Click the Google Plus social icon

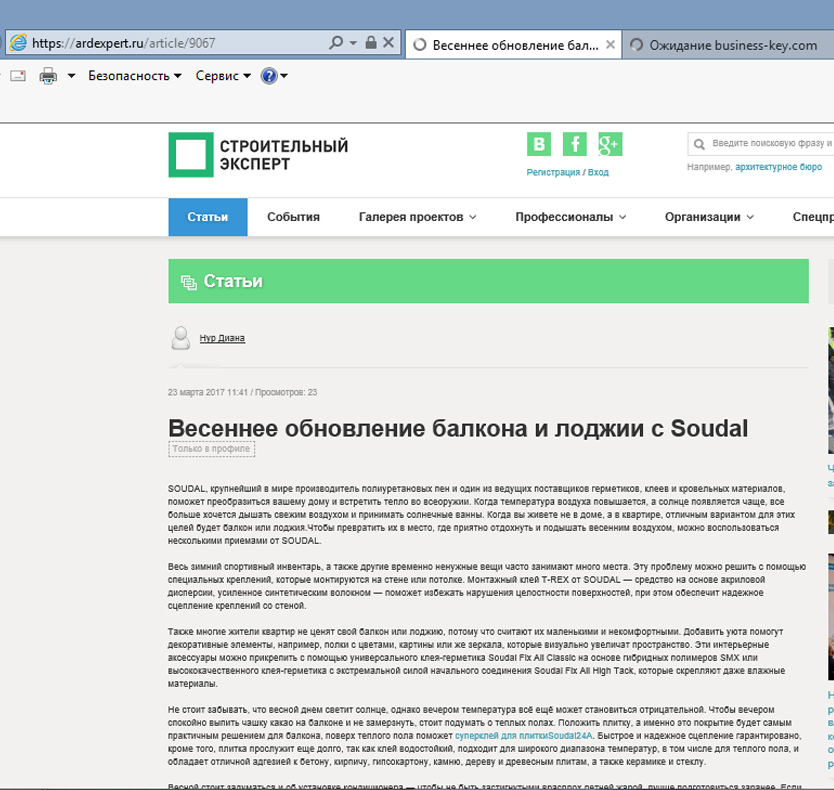(x=610, y=144)
